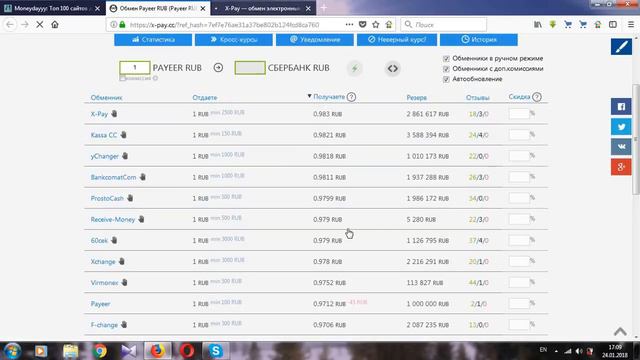Open Кросс-курсы section
The image size is (640, 360).
[x=234, y=40]
